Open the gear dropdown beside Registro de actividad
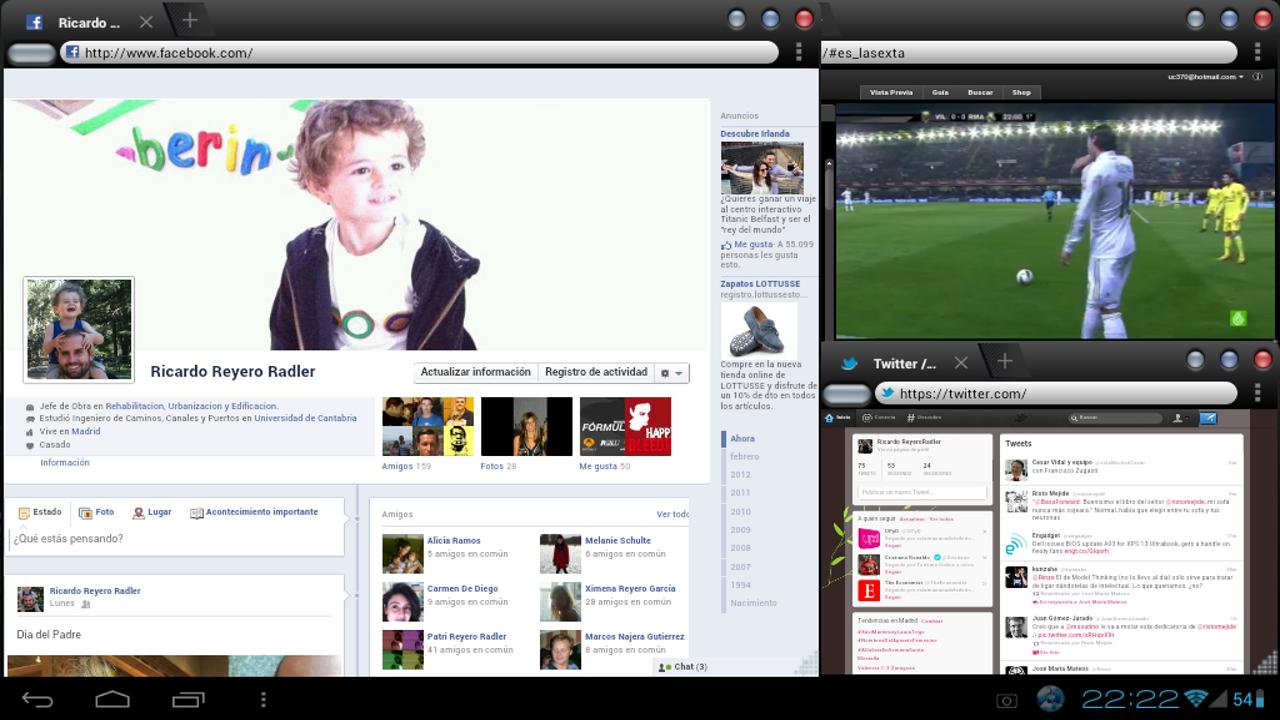The image size is (1280, 720). click(x=672, y=373)
